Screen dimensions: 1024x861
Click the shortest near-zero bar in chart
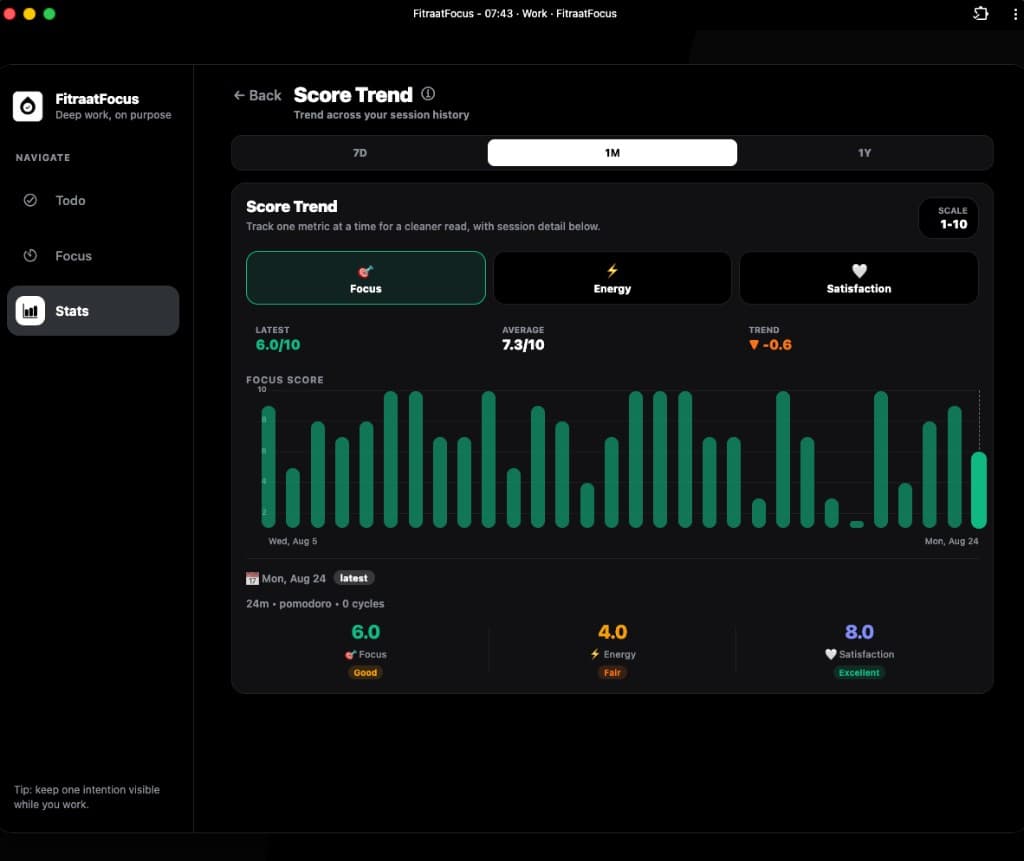(x=856, y=524)
